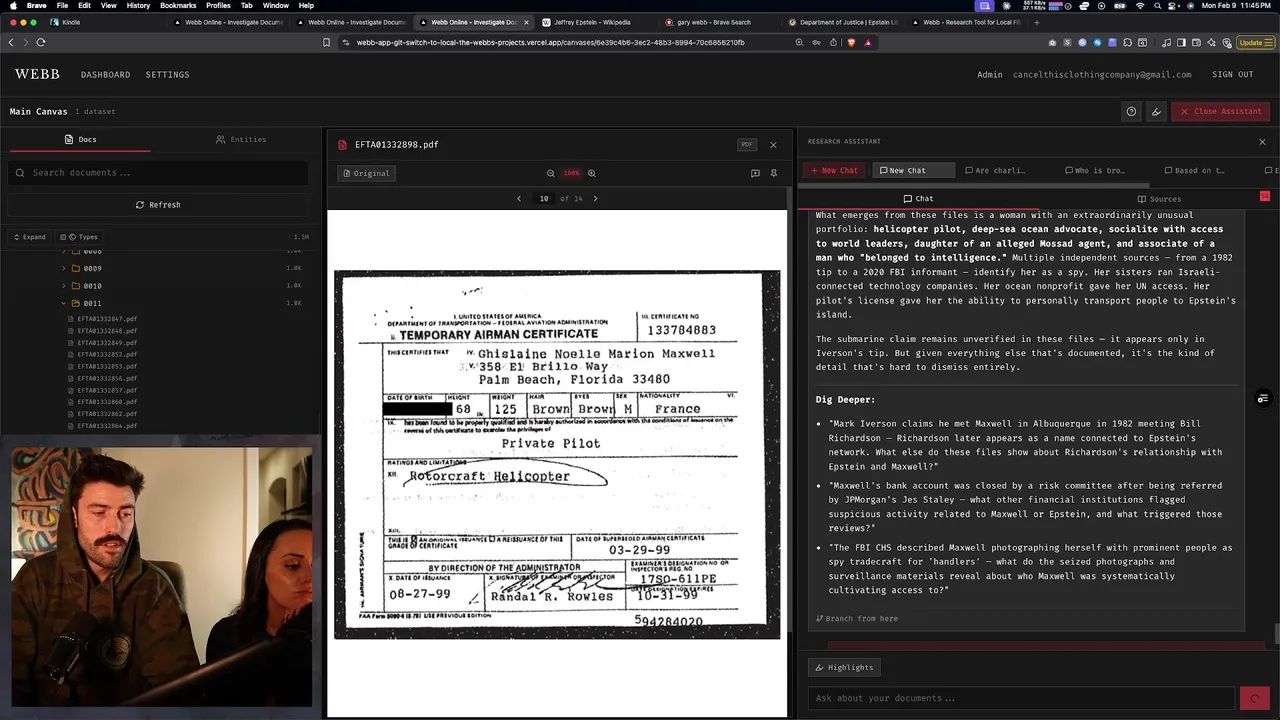Open file EFTA01332862.pdf
The width and height of the screenshot is (1280, 720).
click(107, 414)
